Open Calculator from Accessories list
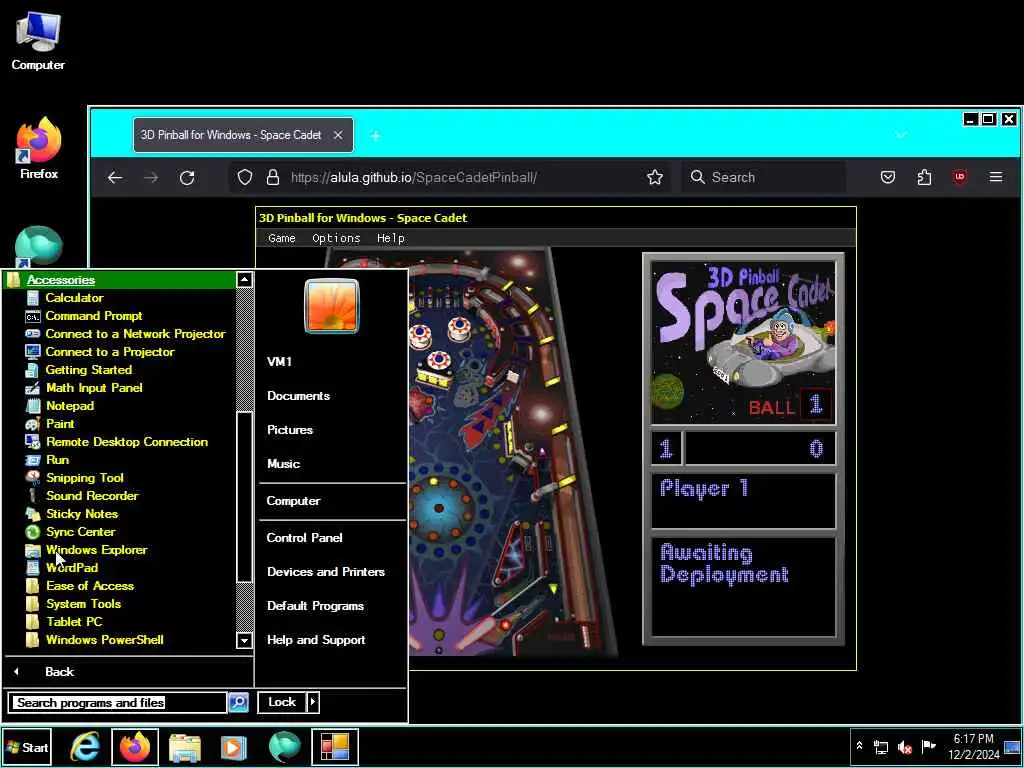This screenshot has height=768, width=1024. [74, 298]
